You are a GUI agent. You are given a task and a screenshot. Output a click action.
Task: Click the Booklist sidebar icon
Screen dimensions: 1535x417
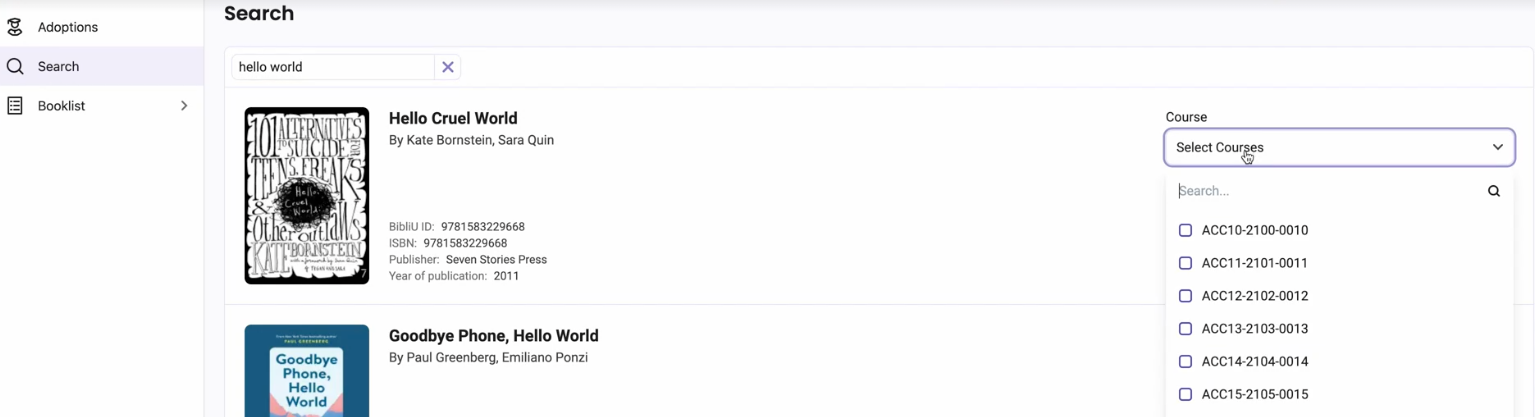click(15, 106)
